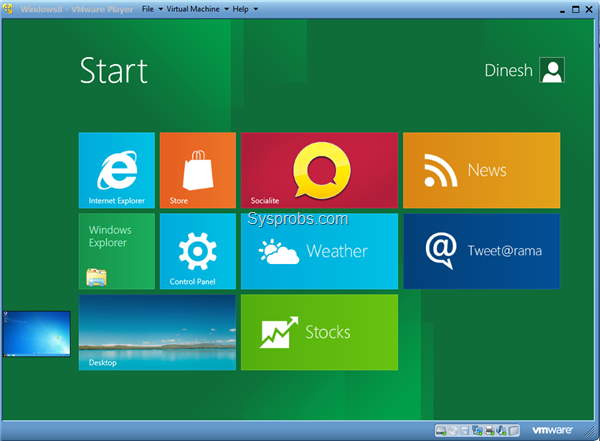
Task: Click the VMware hard disk device icon
Action: (441, 431)
